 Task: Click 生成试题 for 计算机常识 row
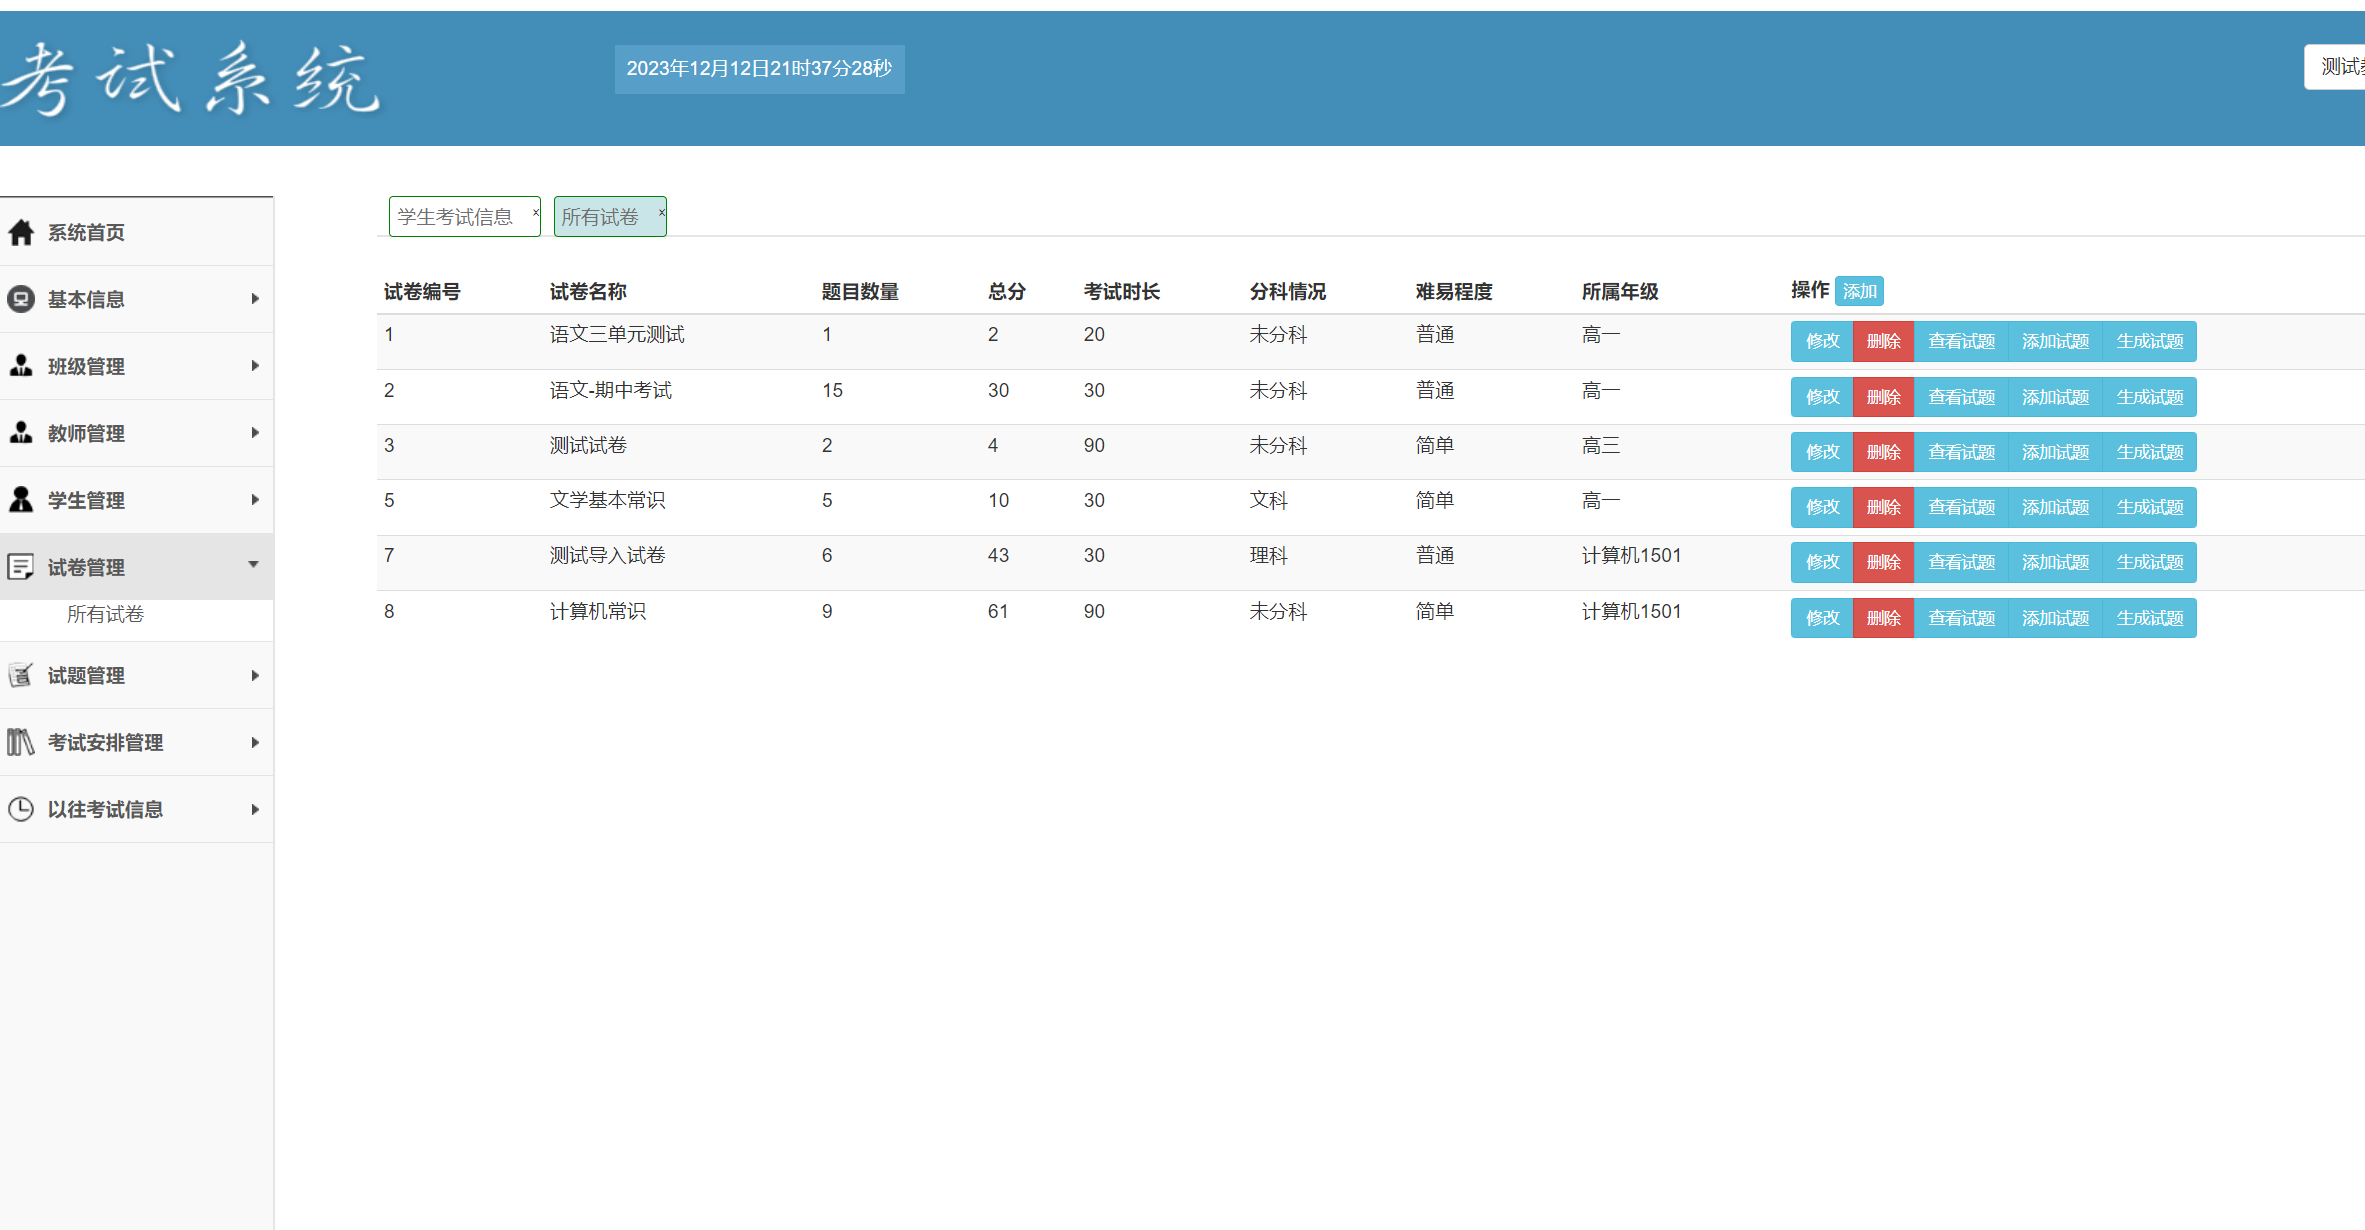point(2149,618)
